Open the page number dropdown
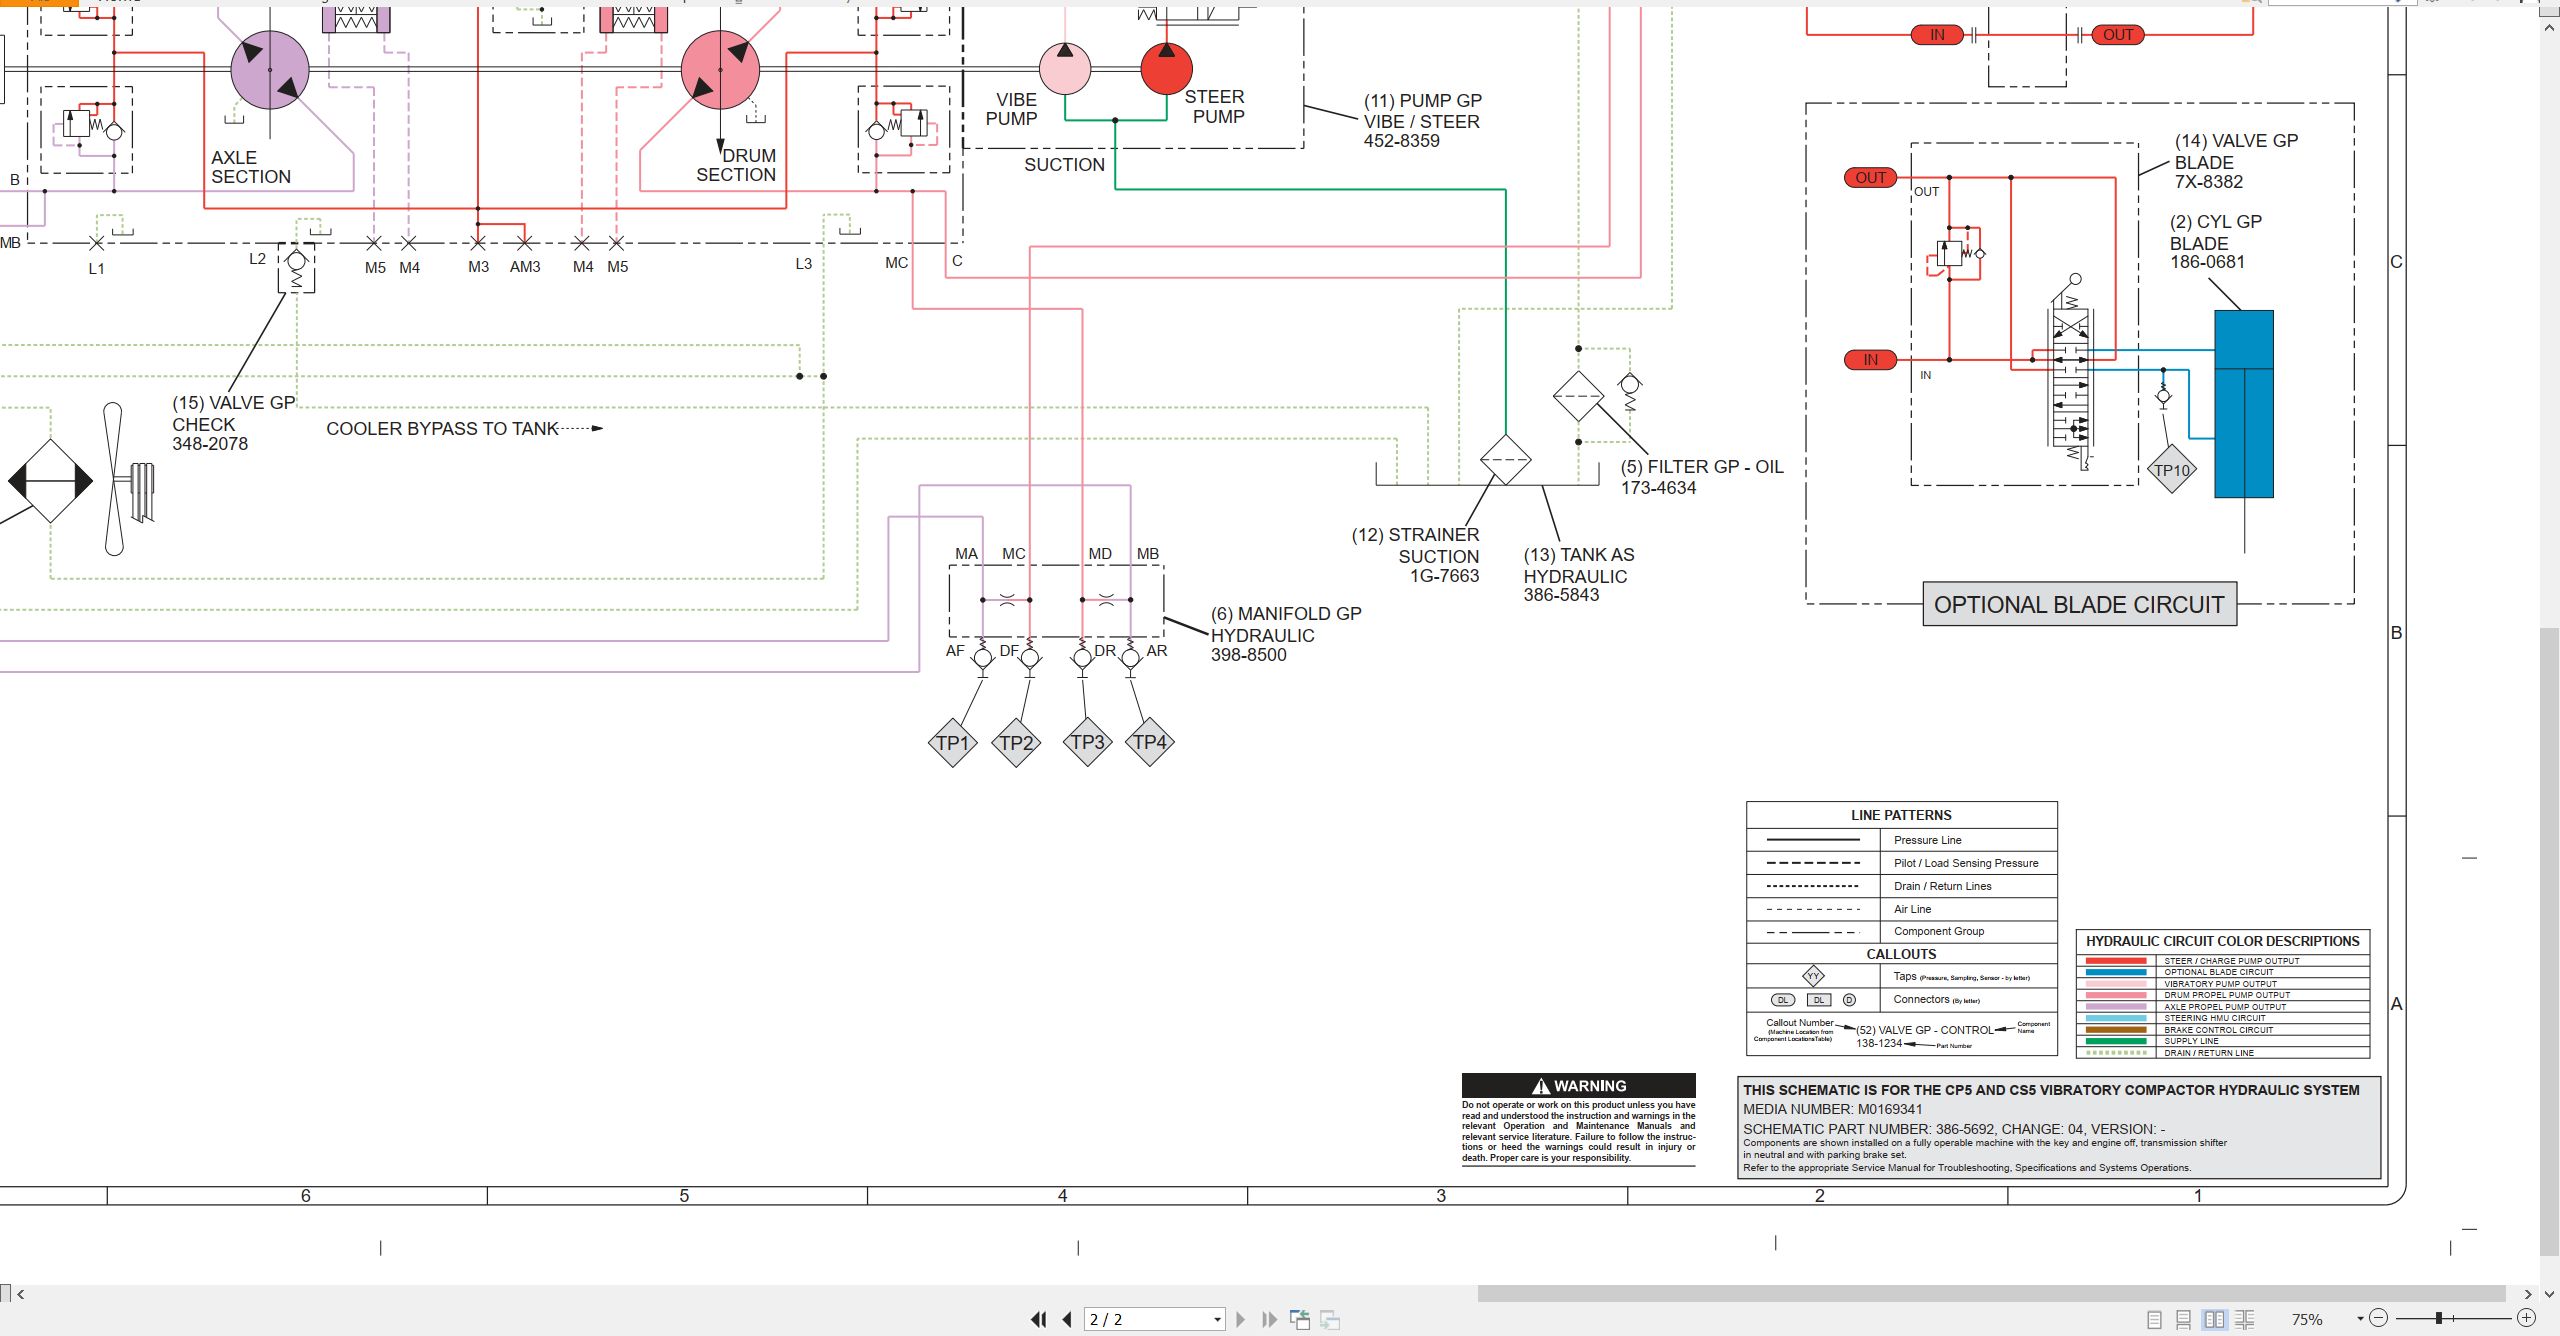The image size is (2560, 1336). click(x=1217, y=1319)
